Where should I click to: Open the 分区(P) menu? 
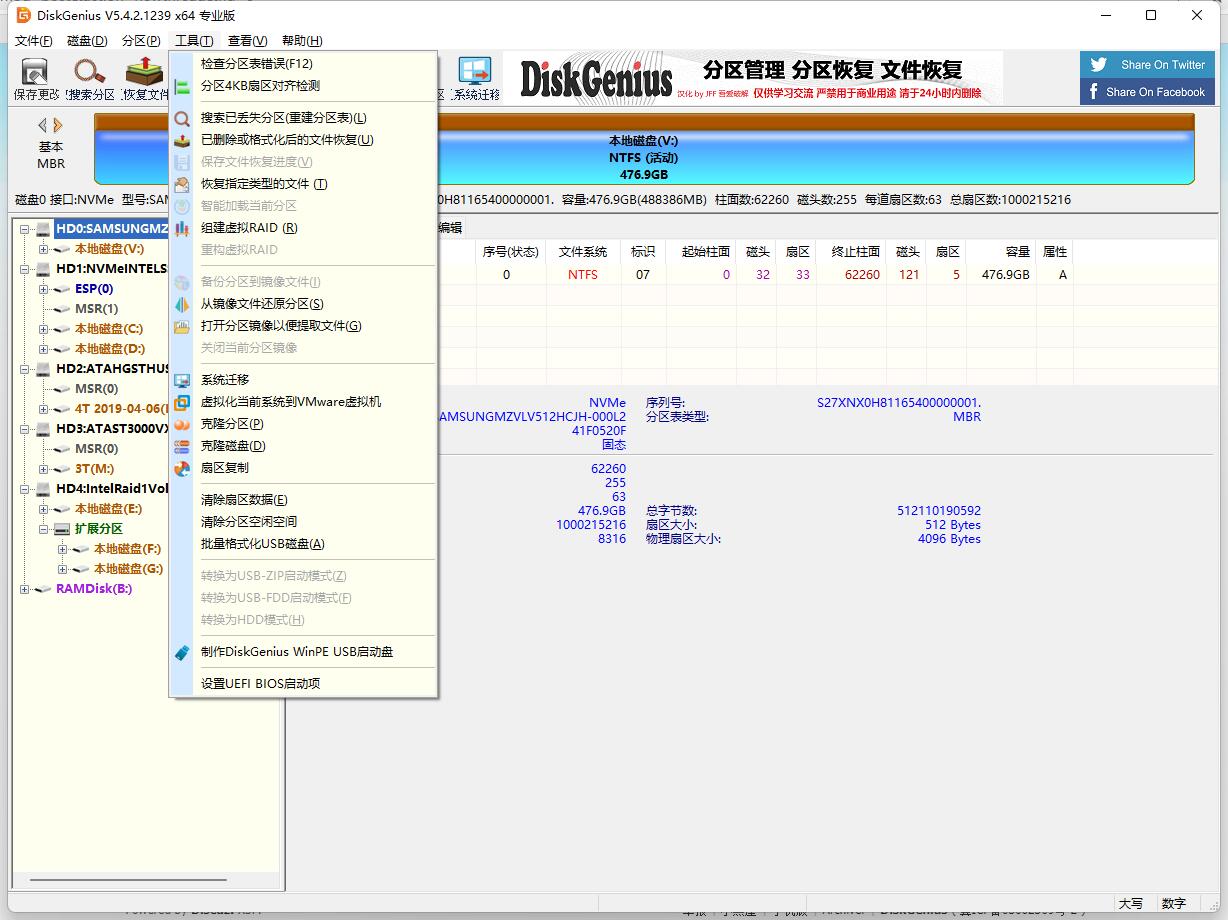tap(141, 41)
